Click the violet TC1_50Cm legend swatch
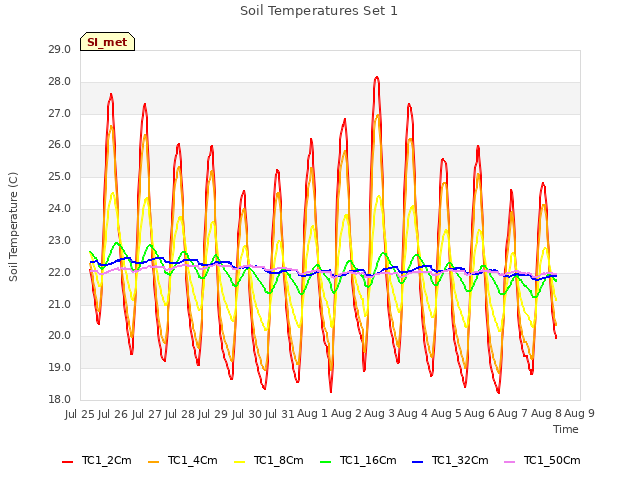The image size is (640, 480). coord(509,462)
